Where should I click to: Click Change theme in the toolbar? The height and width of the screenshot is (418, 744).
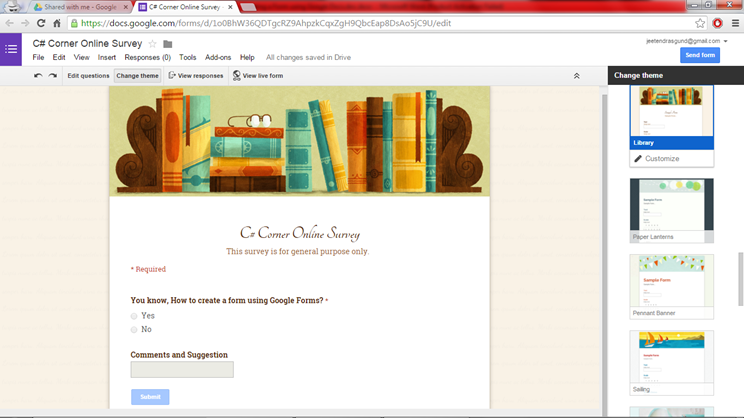(x=138, y=75)
